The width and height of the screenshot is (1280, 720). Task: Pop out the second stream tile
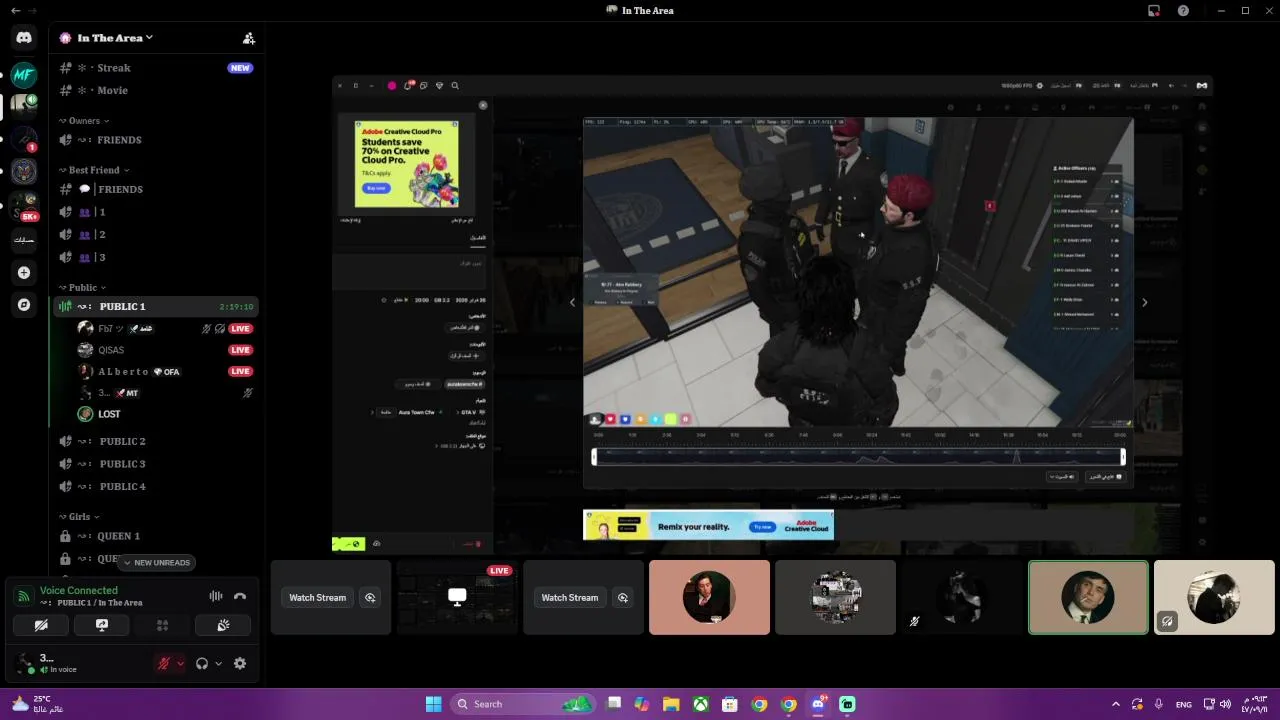click(623, 597)
